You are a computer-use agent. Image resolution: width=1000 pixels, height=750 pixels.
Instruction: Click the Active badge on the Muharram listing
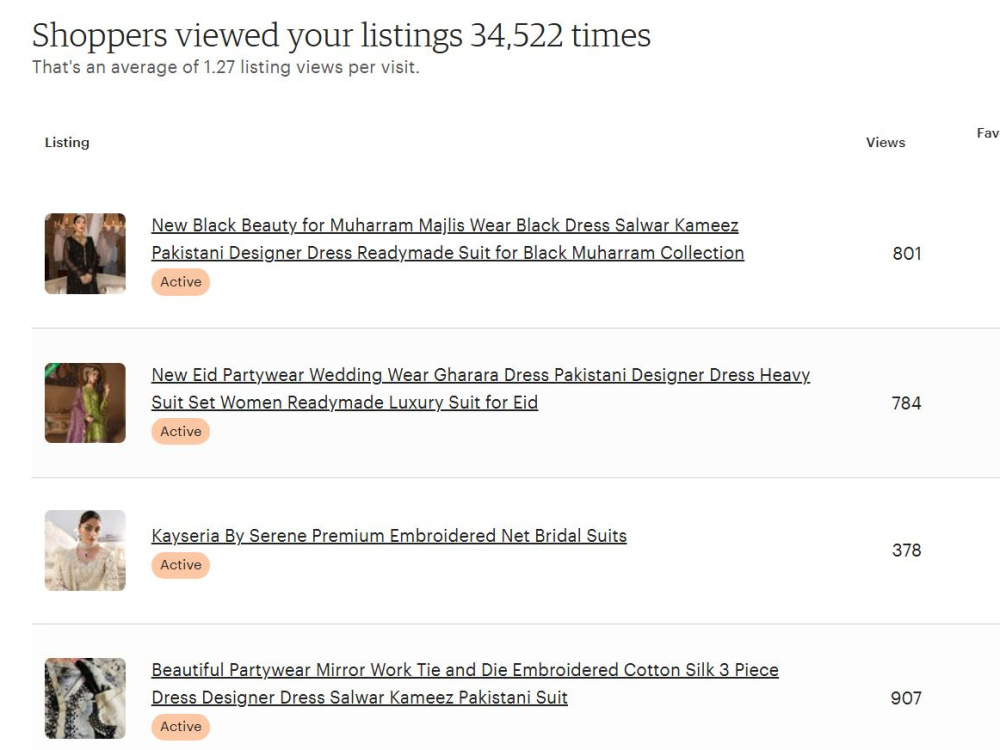click(180, 282)
